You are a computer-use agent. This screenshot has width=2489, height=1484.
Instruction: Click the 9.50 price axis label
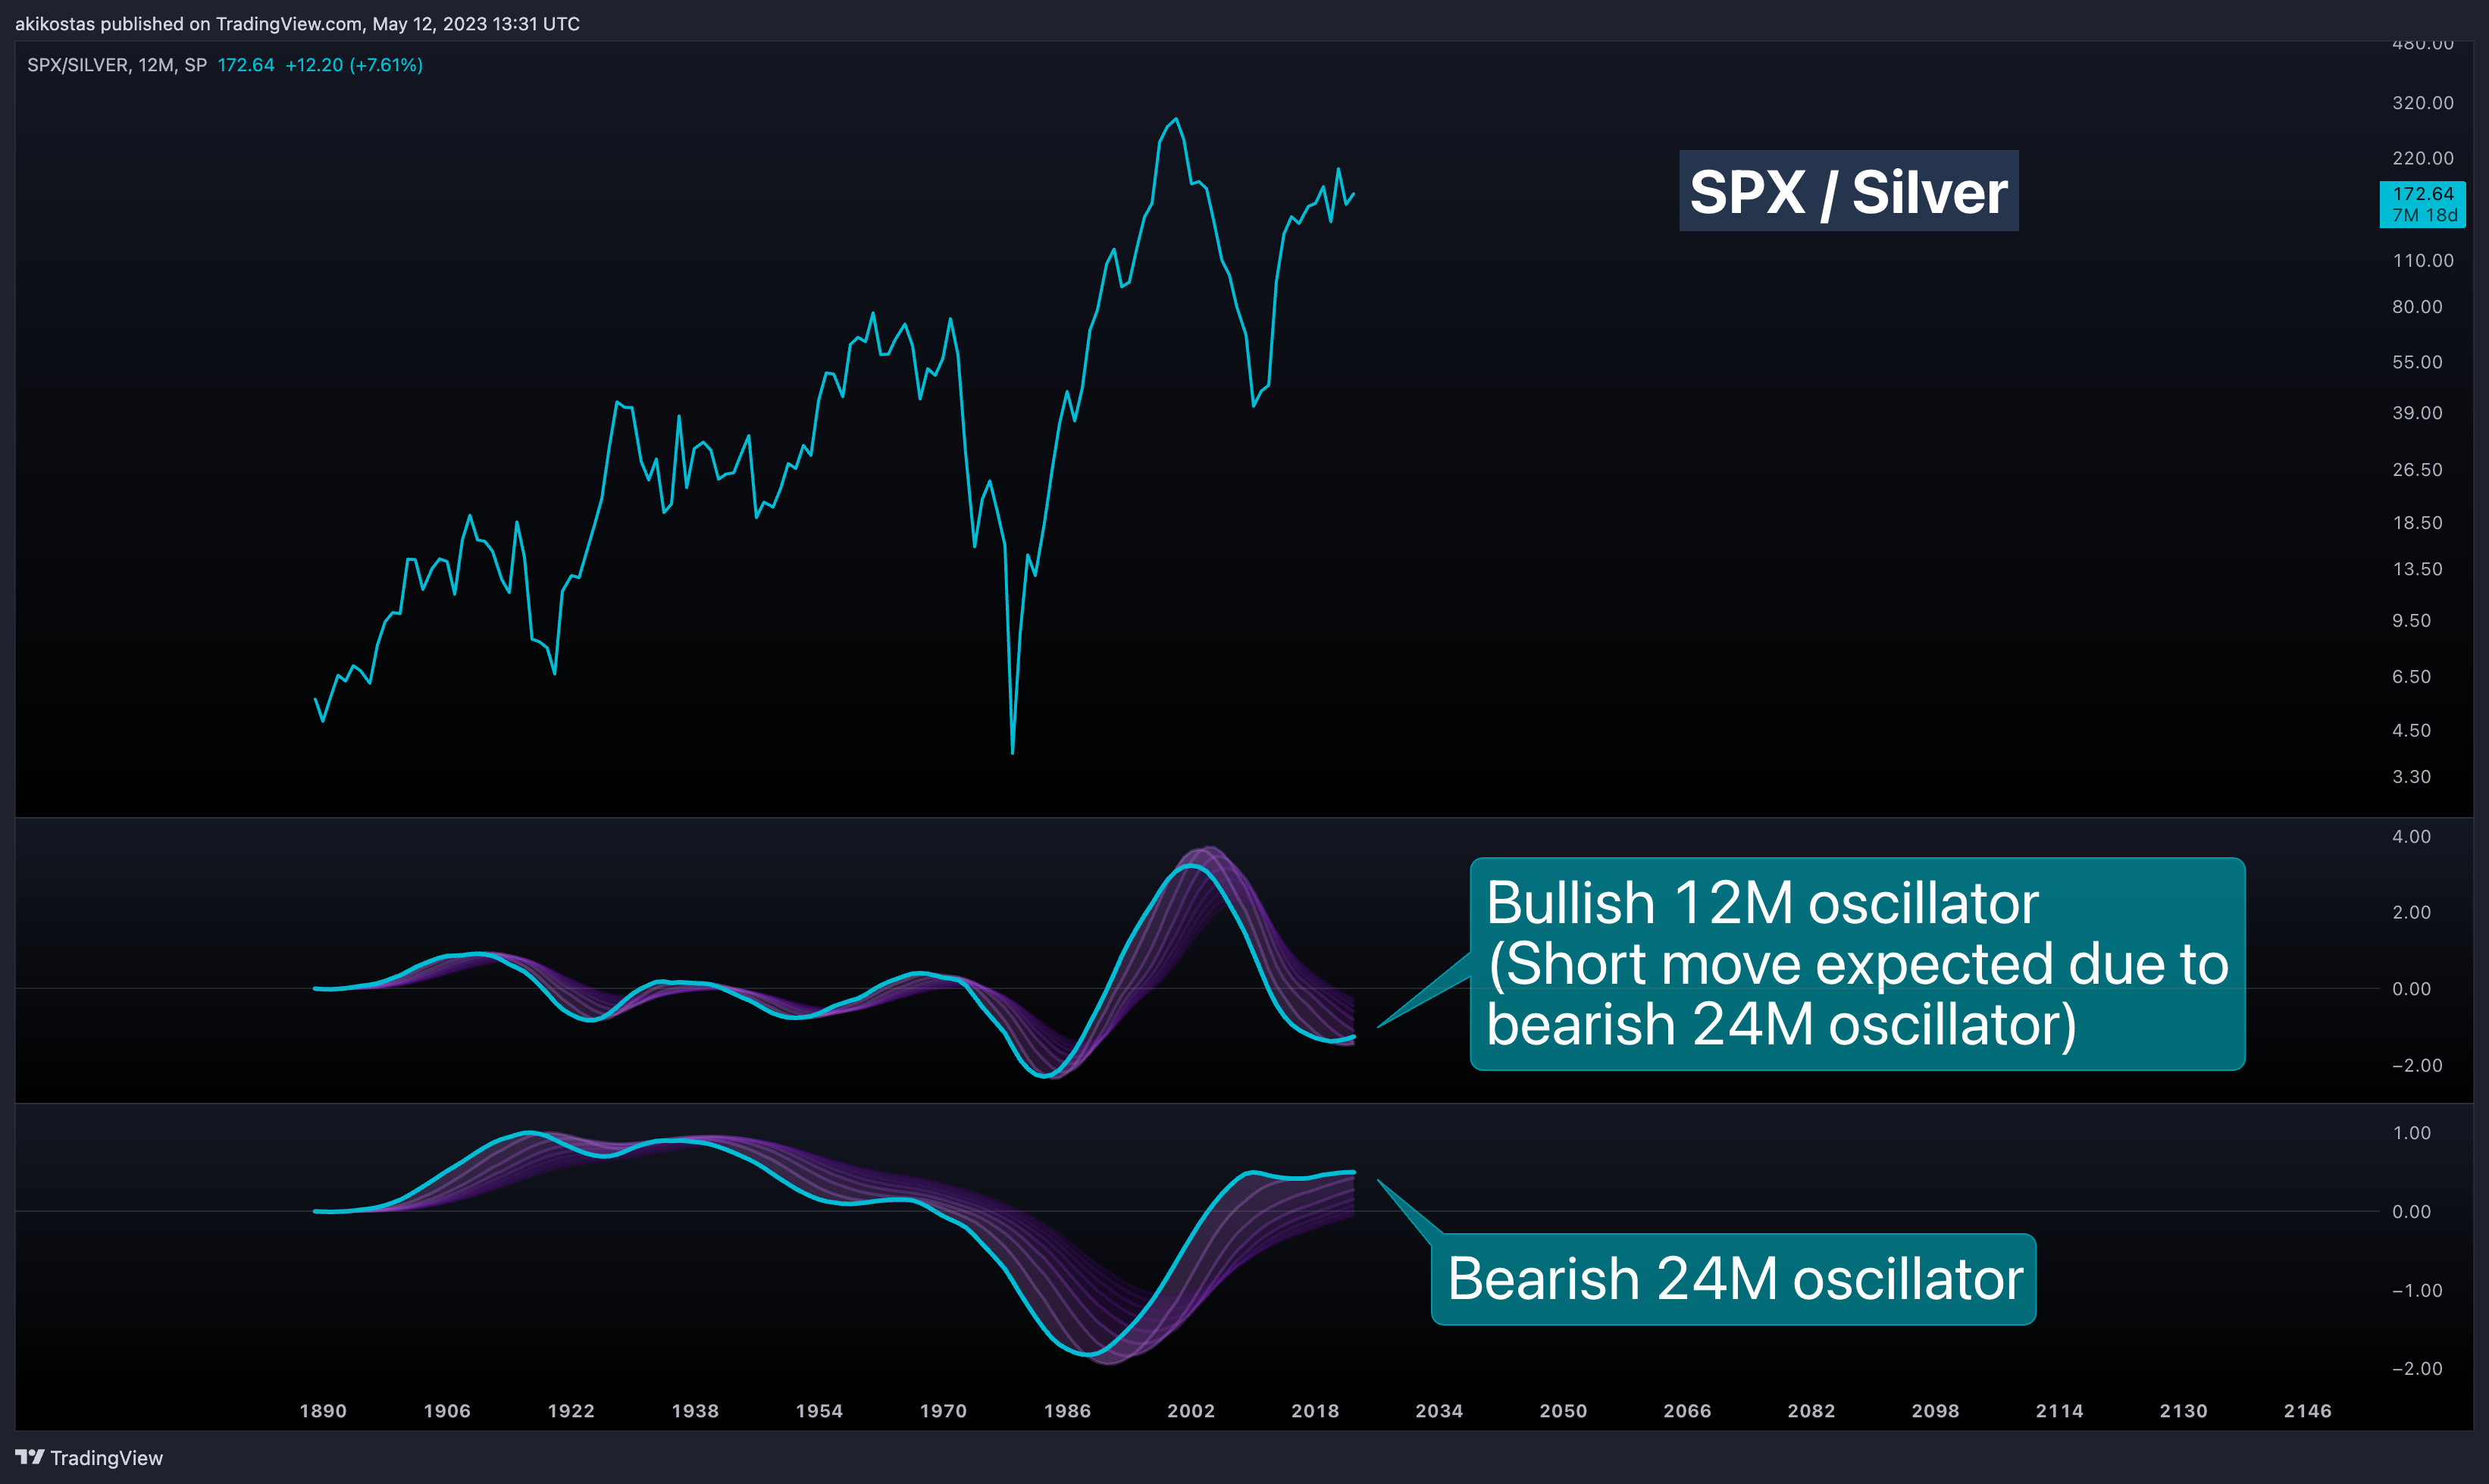pyautogui.click(x=2411, y=621)
